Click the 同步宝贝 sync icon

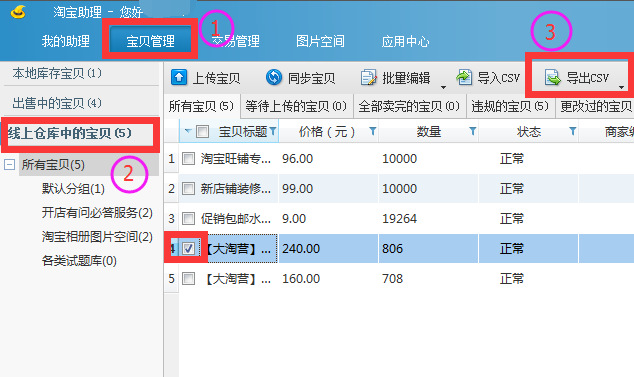(x=274, y=77)
